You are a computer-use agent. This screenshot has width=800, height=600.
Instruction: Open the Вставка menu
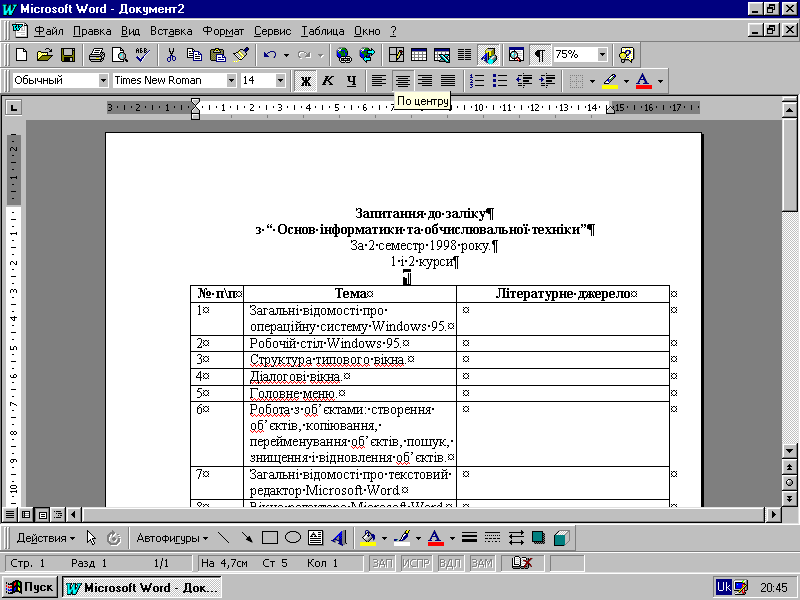[171, 31]
